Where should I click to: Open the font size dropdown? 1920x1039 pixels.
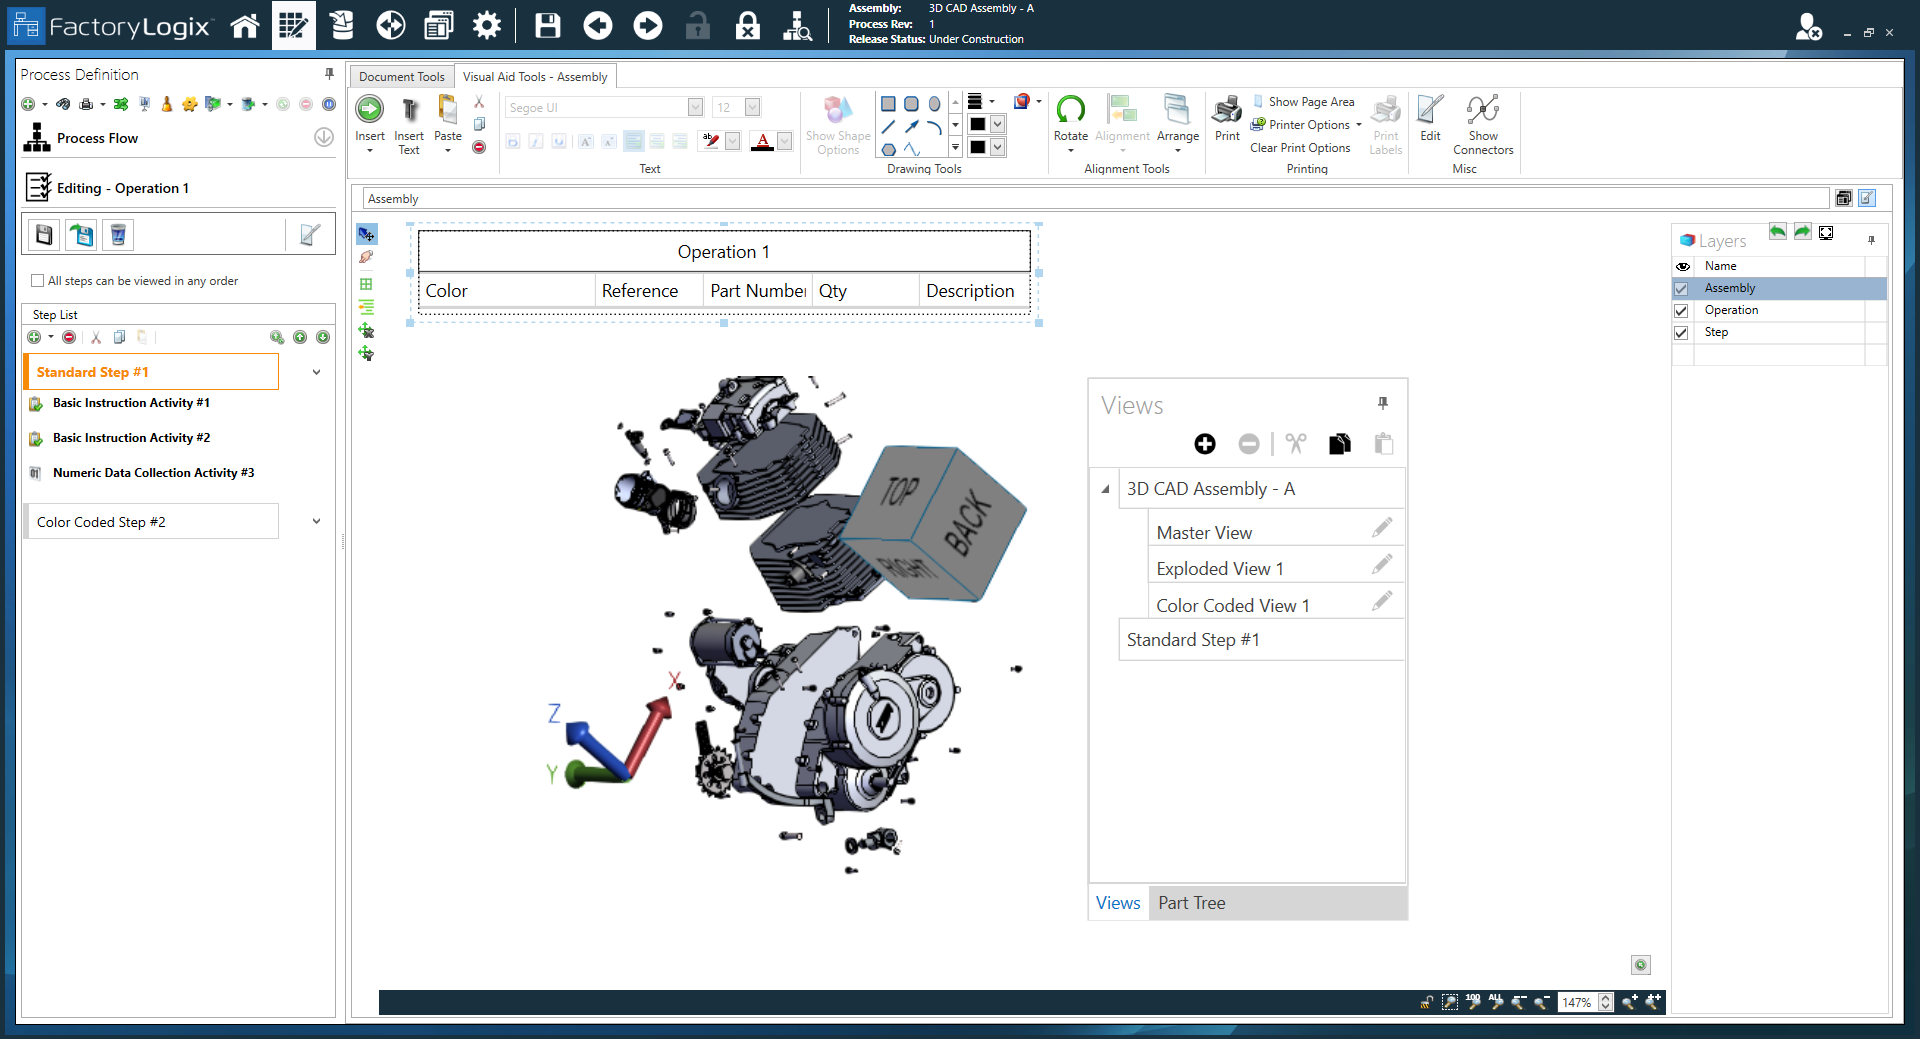(751, 107)
